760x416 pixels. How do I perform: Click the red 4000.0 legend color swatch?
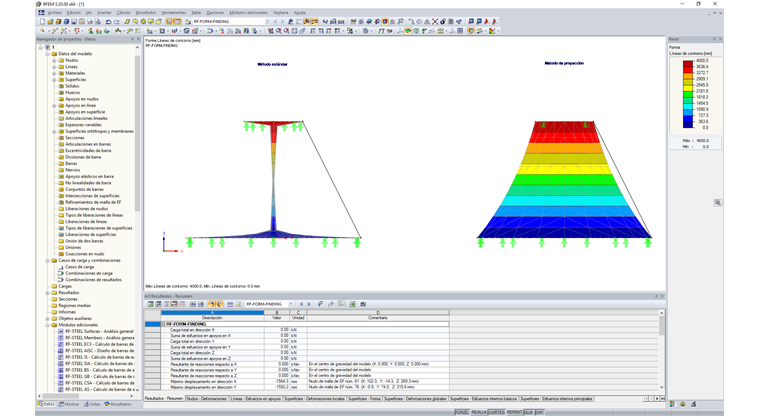pos(688,64)
